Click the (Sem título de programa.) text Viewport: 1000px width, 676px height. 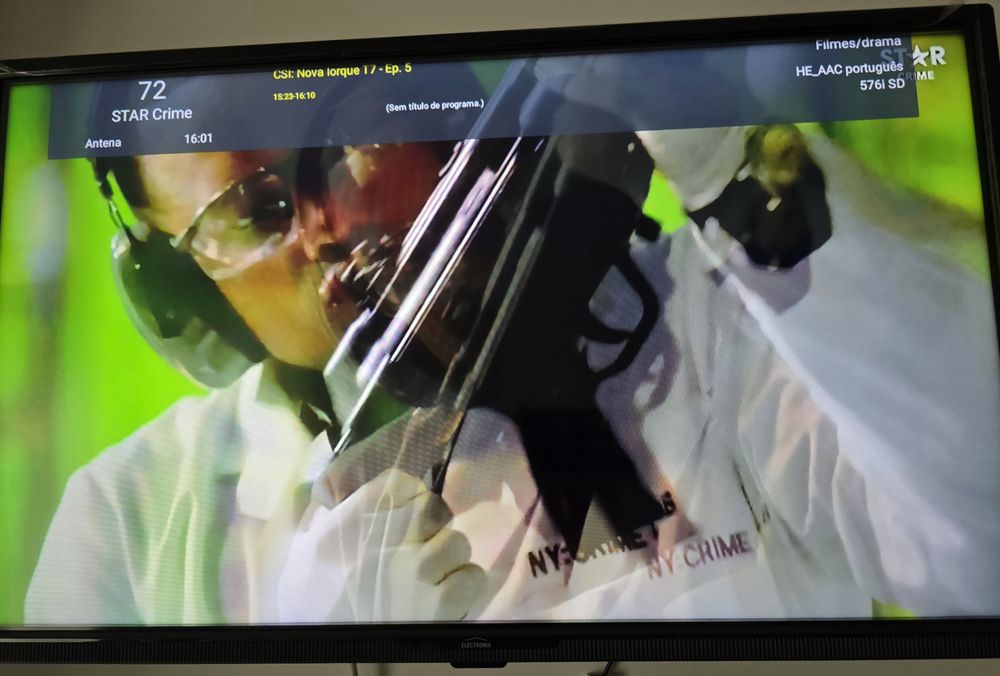[x=434, y=106]
